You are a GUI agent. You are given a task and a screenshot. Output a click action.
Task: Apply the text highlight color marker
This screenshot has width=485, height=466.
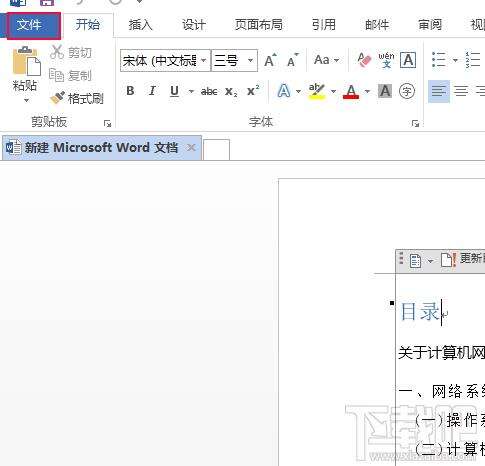click(x=316, y=91)
